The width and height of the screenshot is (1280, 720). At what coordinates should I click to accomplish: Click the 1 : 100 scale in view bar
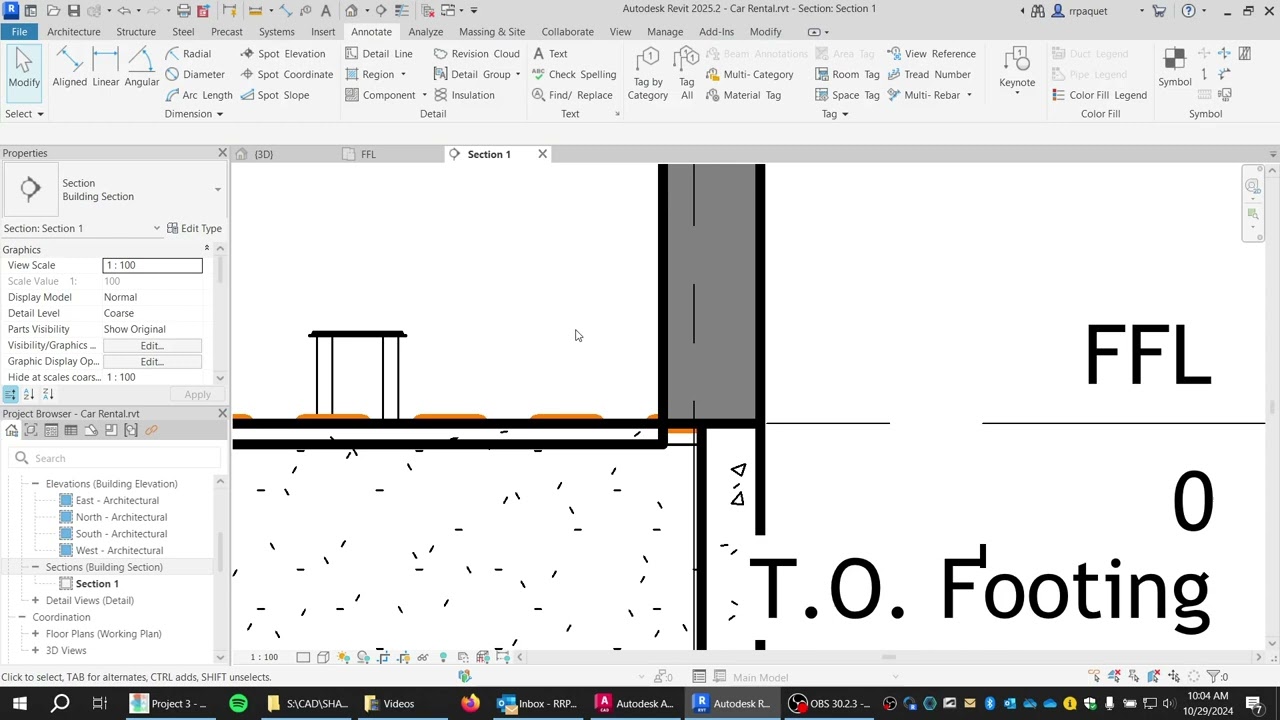point(264,657)
